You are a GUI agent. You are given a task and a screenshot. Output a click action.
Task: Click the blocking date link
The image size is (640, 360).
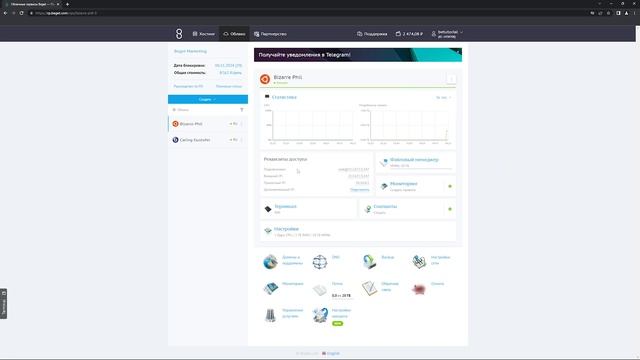coord(228,65)
